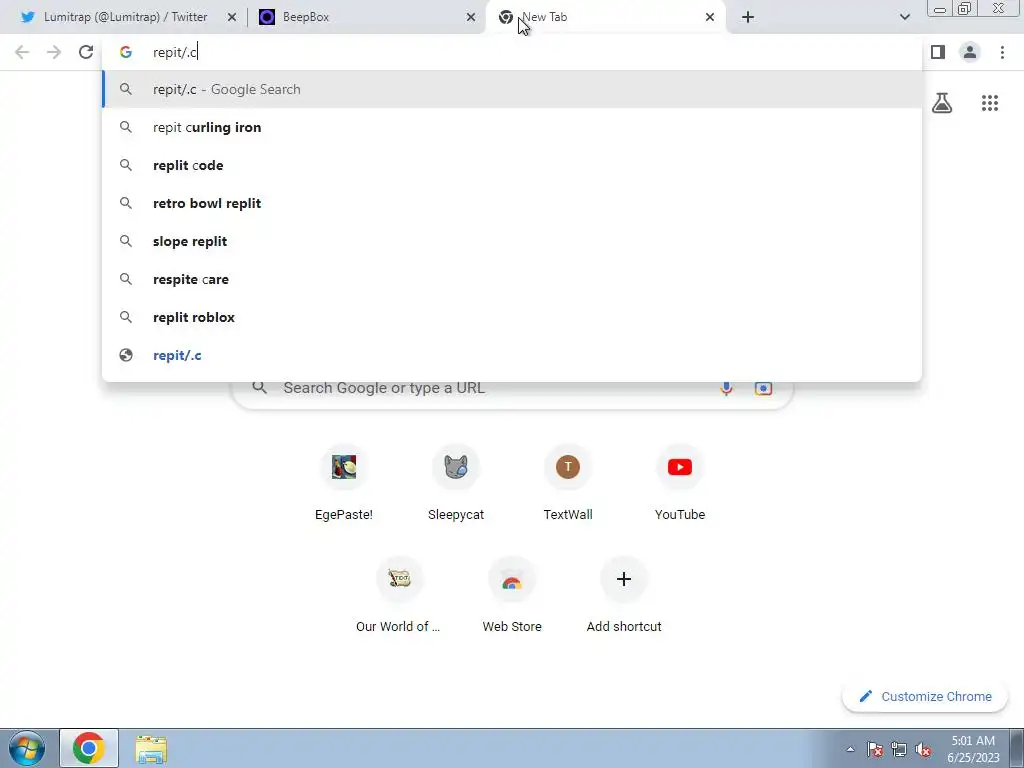Open Chrome side panel

(938, 52)
